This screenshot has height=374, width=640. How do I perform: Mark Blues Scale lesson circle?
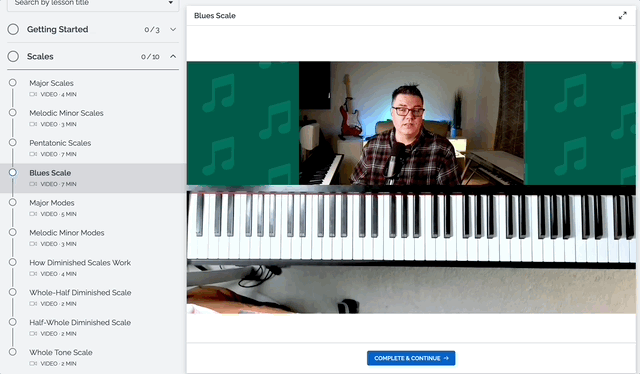(x=13, y=172)
